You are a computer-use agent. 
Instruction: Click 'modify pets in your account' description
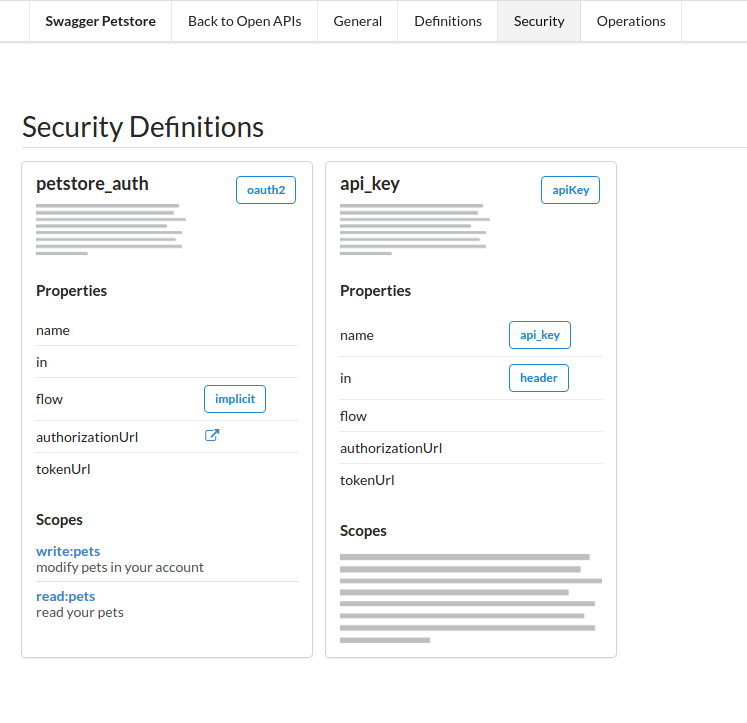tap(120, 567)
